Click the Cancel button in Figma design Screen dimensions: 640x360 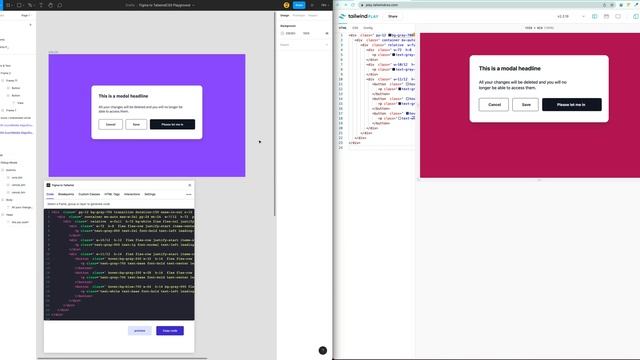point(111,124)
